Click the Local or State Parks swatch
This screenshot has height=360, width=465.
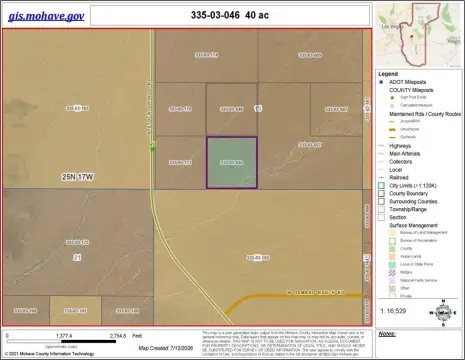pos(392,264)
